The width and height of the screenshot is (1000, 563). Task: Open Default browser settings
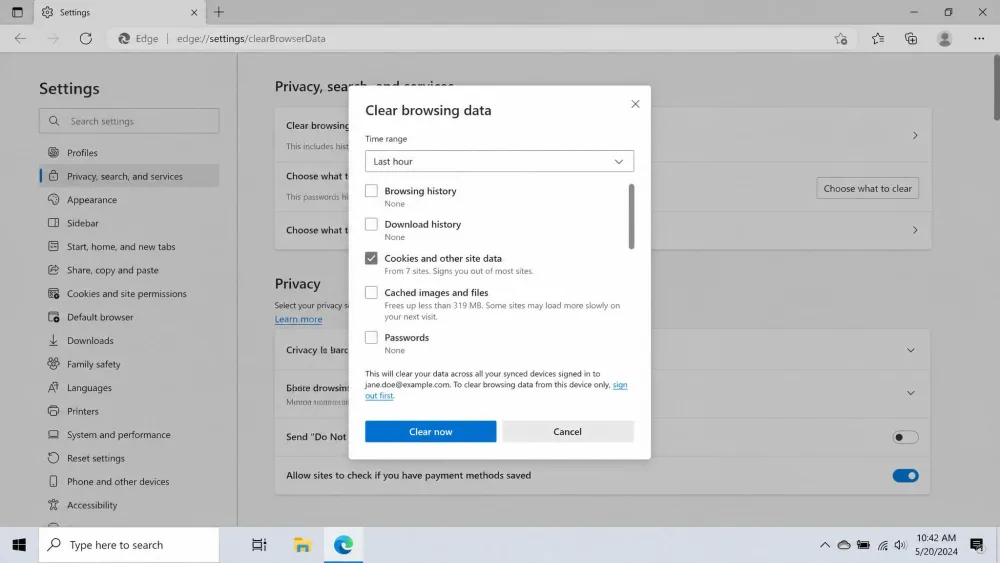[129, 317]
